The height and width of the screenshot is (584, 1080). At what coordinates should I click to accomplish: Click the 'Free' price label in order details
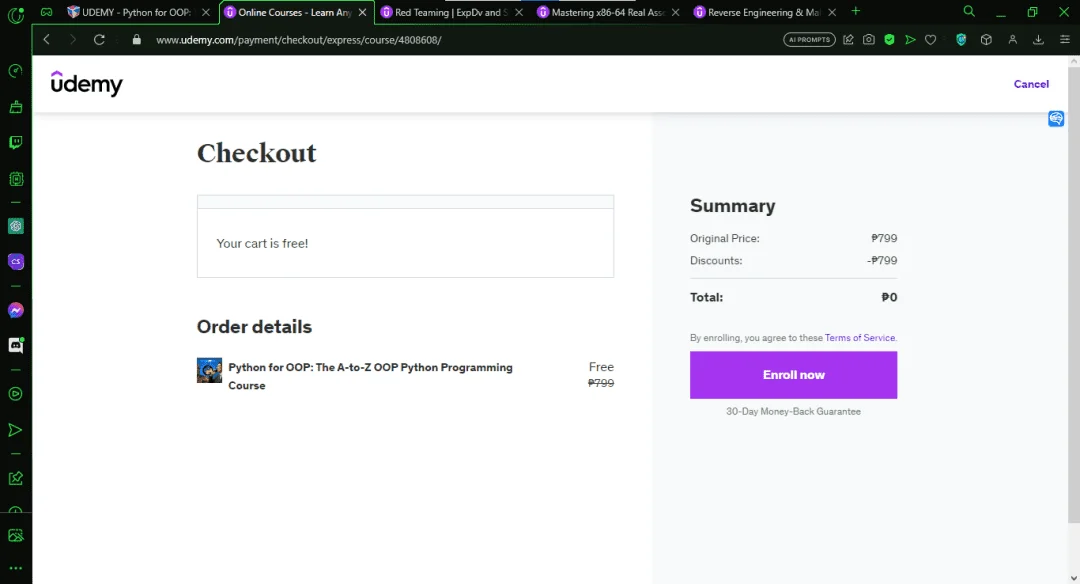tap(601, 367)
